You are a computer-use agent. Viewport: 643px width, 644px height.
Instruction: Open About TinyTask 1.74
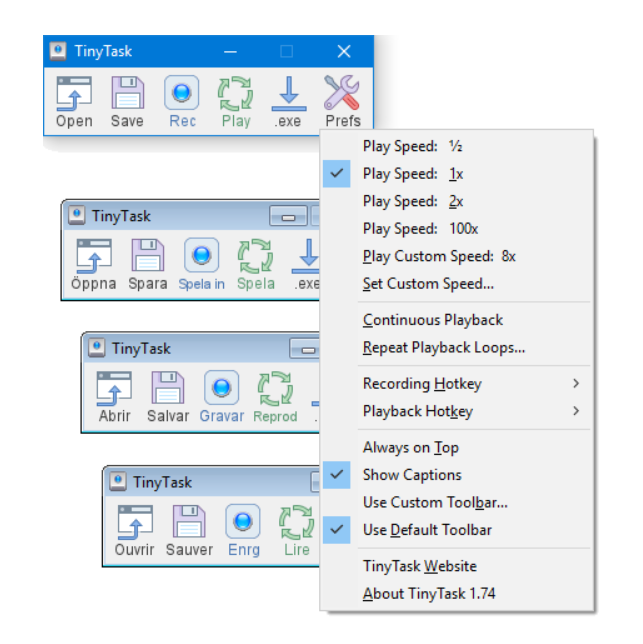[457, 593]
